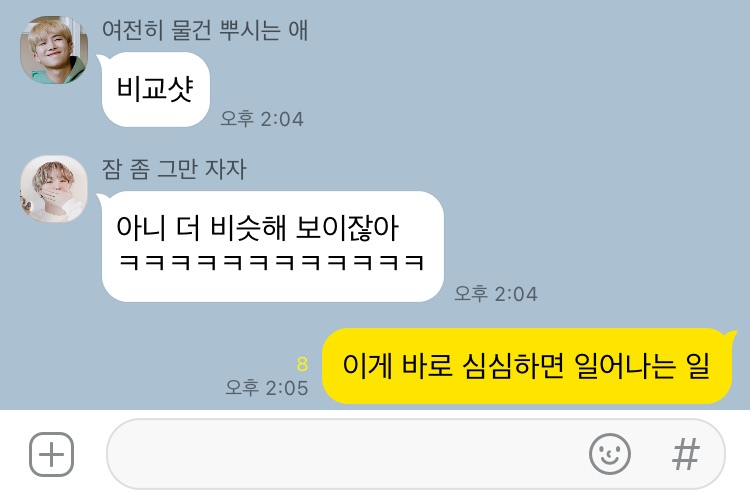Open profile photo of 여전히 물건 뿌시는 애
The height and width of the screenshot is (491, 750).
click(54, 50)
